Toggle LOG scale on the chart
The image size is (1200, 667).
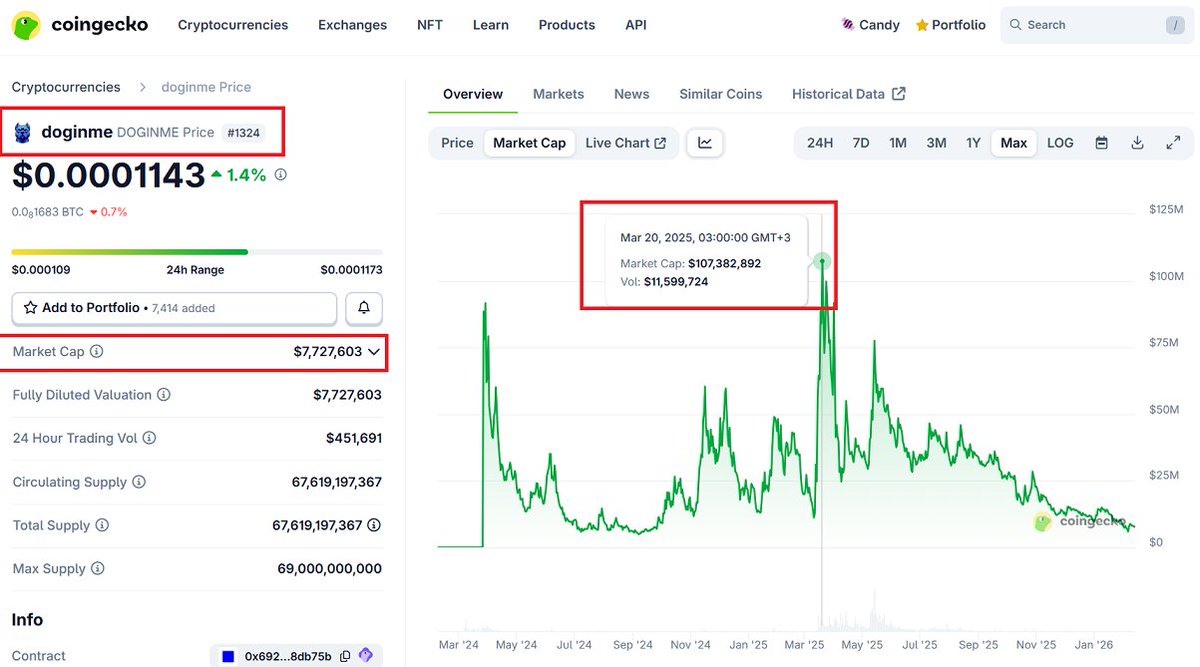click(1060, 143)
